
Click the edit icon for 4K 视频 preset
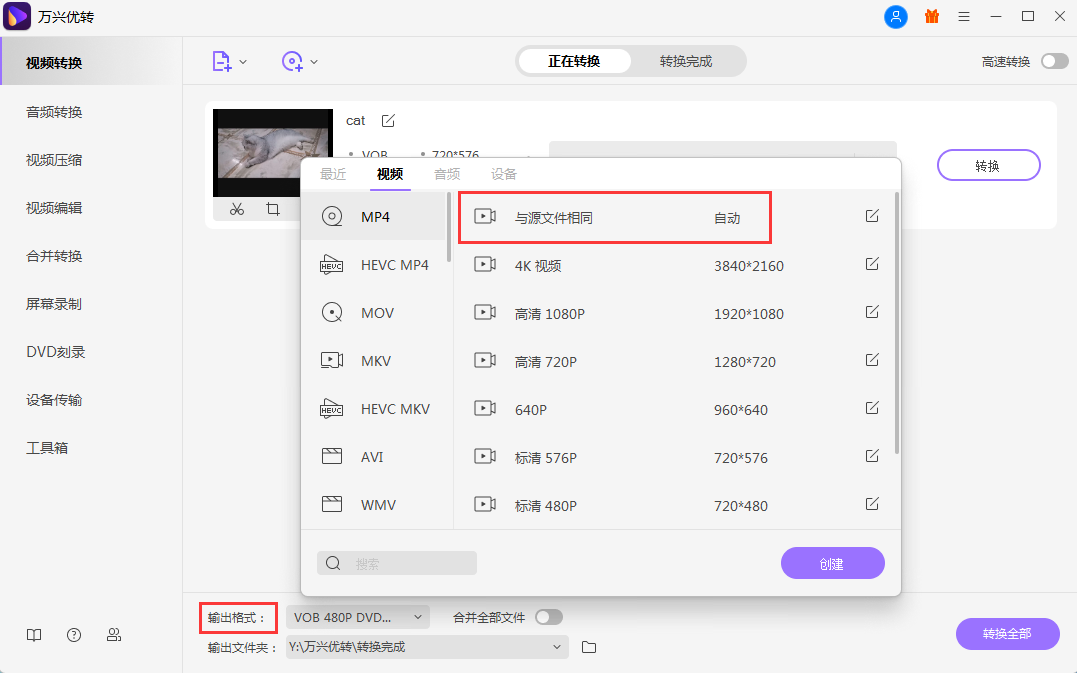(872, 265)
